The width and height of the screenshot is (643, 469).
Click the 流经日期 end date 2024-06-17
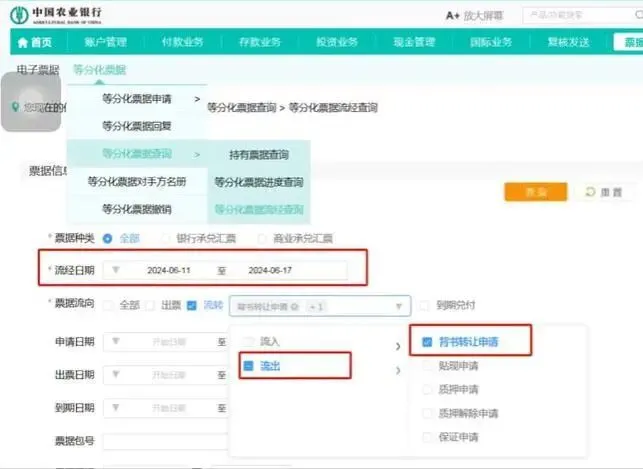270,270
